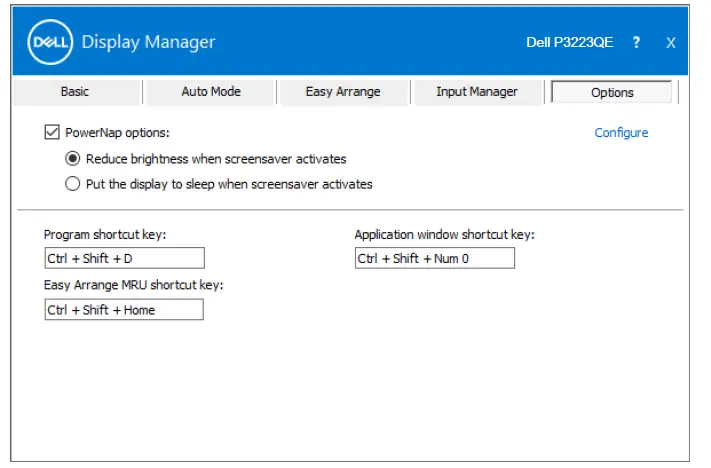Click the Program shortcut key field
This screenshot has height=468, width=711.
(x=125, y=258)
